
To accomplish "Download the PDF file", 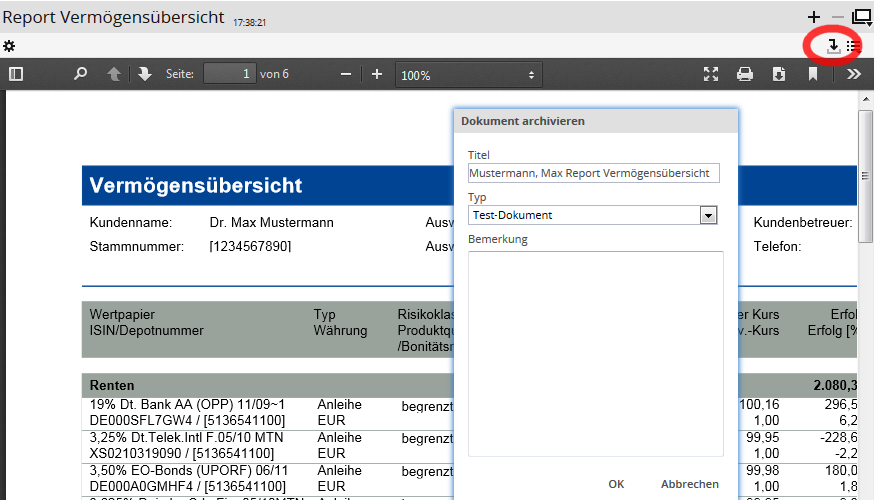I will click(779, 74).
